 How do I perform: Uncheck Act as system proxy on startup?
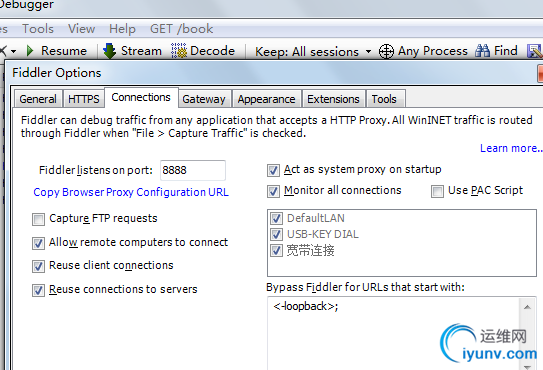click(x=273, y=170)
